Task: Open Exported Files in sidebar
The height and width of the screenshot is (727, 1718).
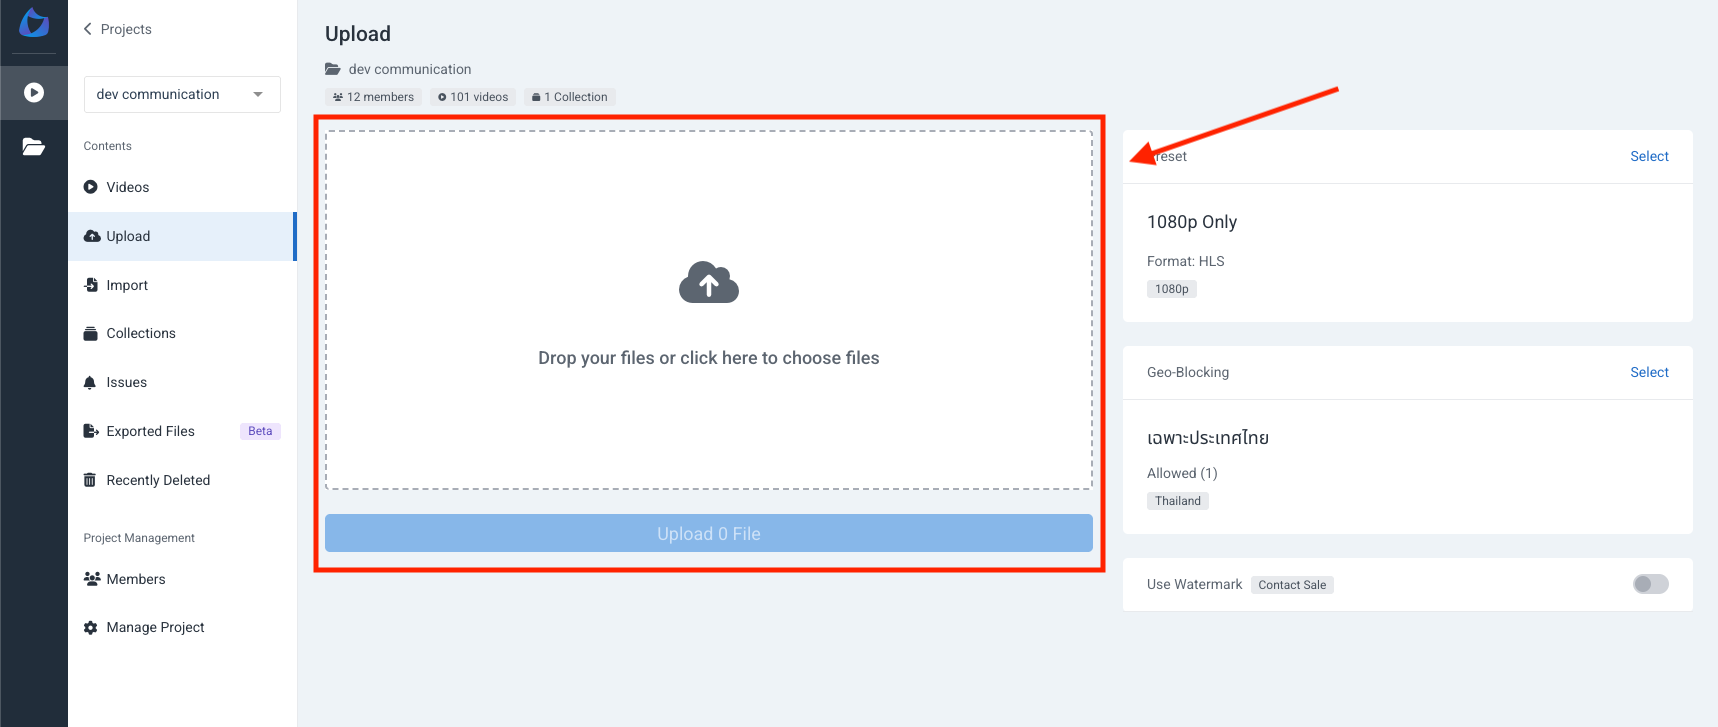Action: [x=151, y=431]
